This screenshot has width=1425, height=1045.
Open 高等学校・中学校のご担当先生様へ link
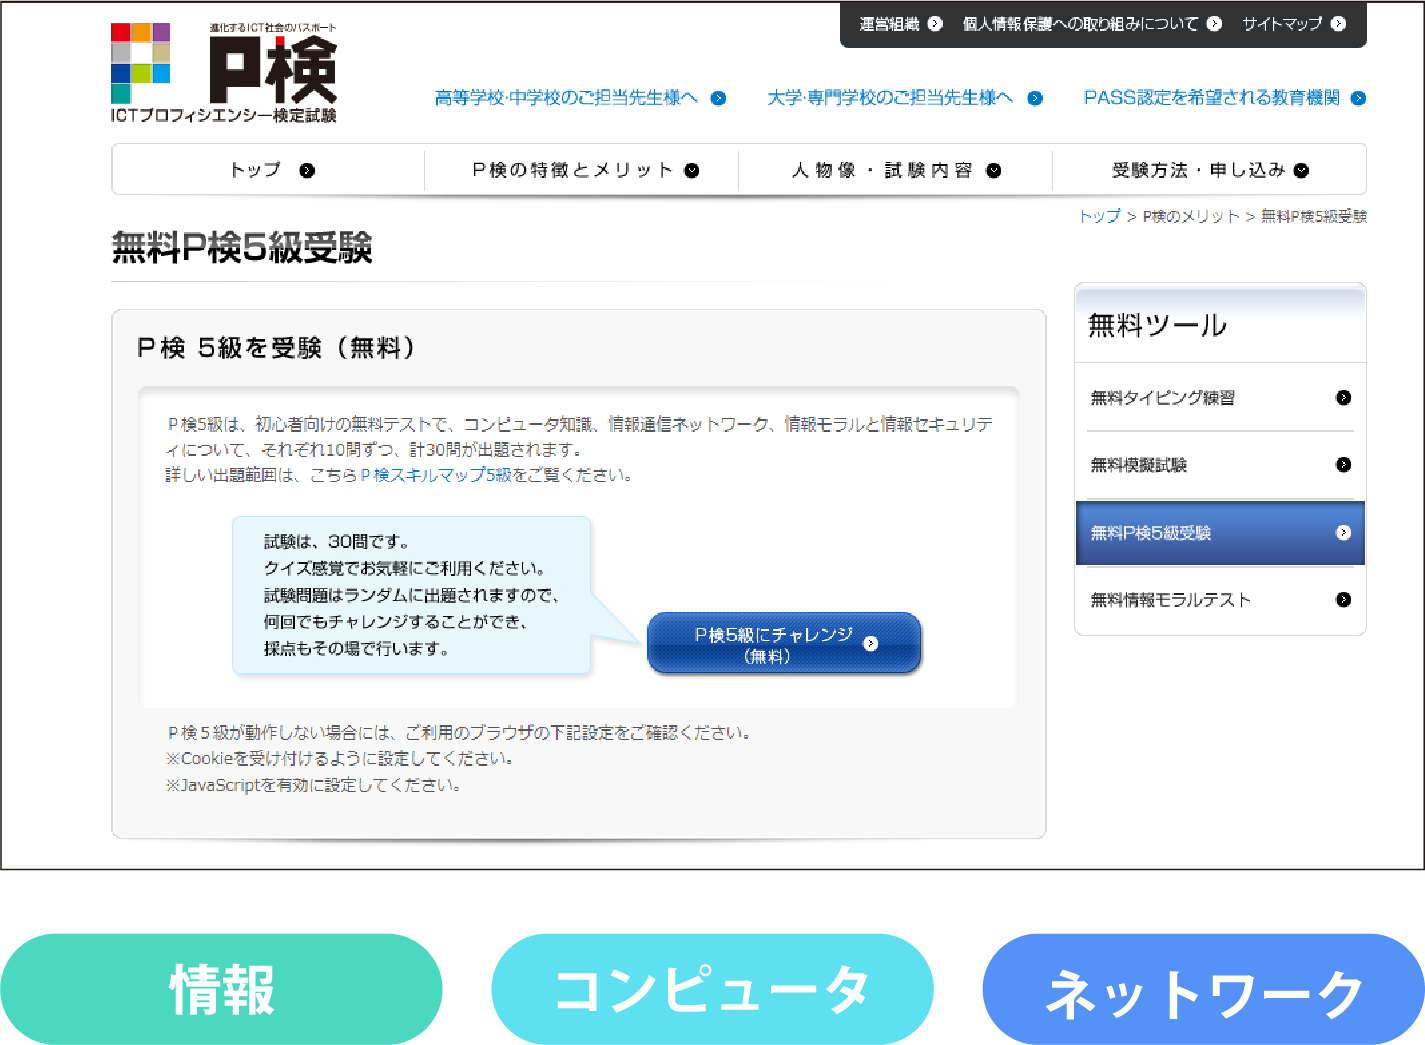(566, 98)
